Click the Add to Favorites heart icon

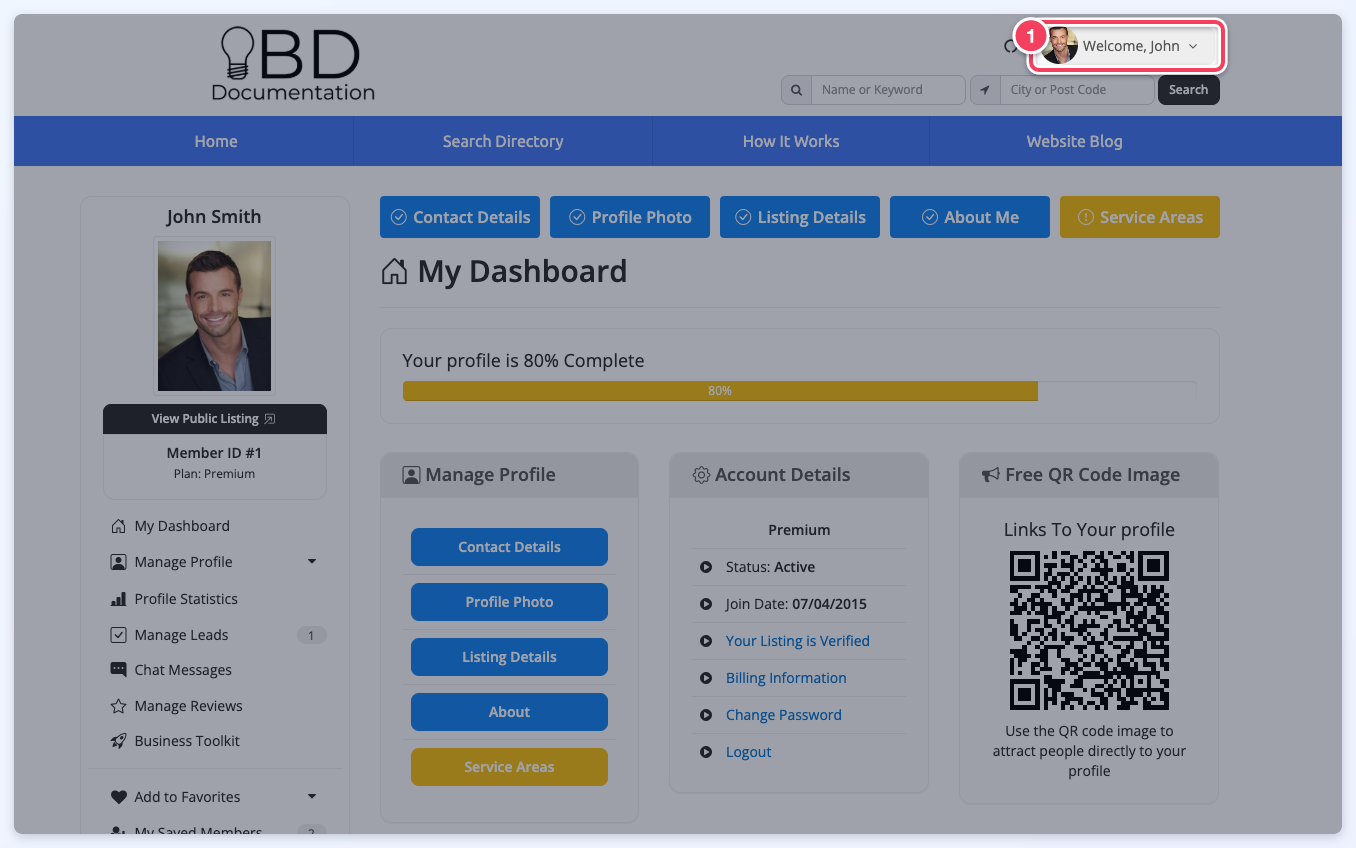(x=118, y=797)
